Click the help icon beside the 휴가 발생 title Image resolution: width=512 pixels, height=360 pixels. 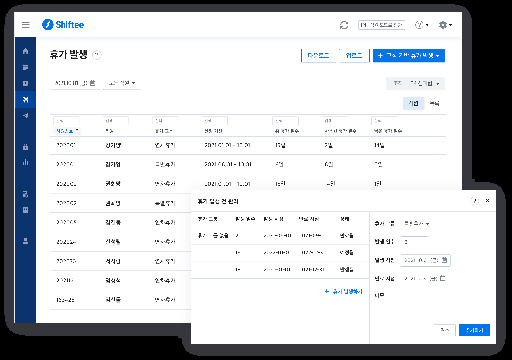pos(97,55)
